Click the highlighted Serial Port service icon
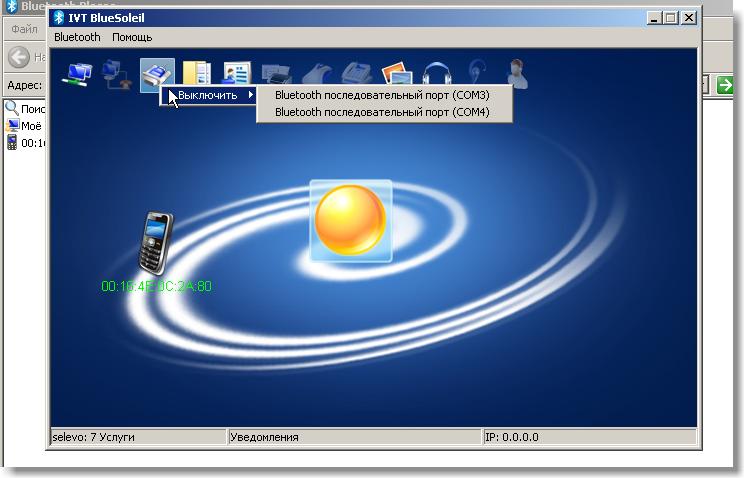This screenshot has width=744, height=478. [x=157, y=74]
